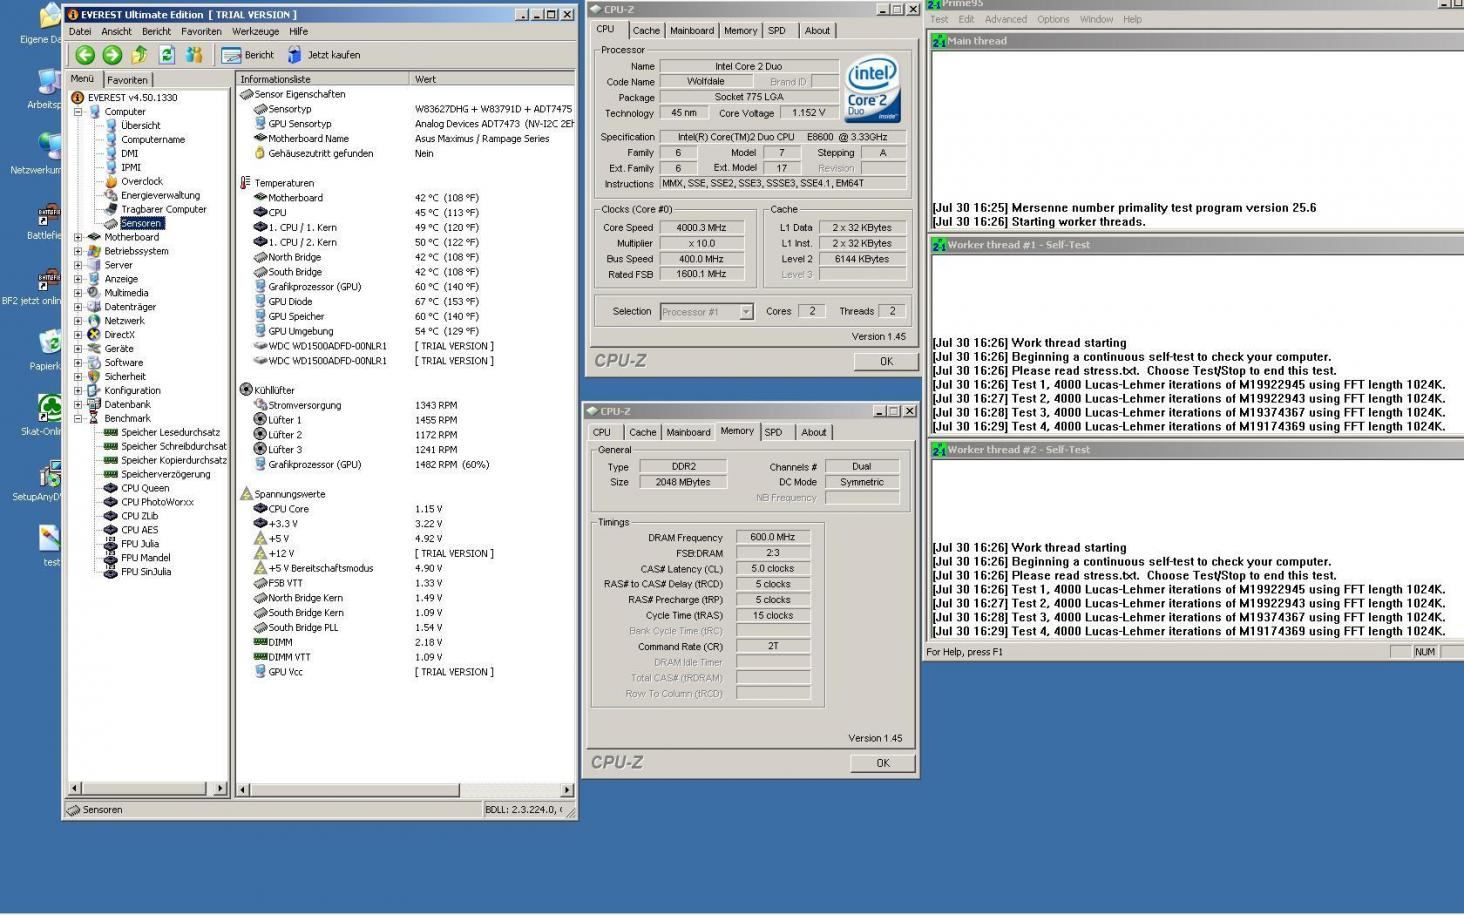Select the FPU Julia benchmark item
The image size is (1464, 915).
[x=140, y=544]
